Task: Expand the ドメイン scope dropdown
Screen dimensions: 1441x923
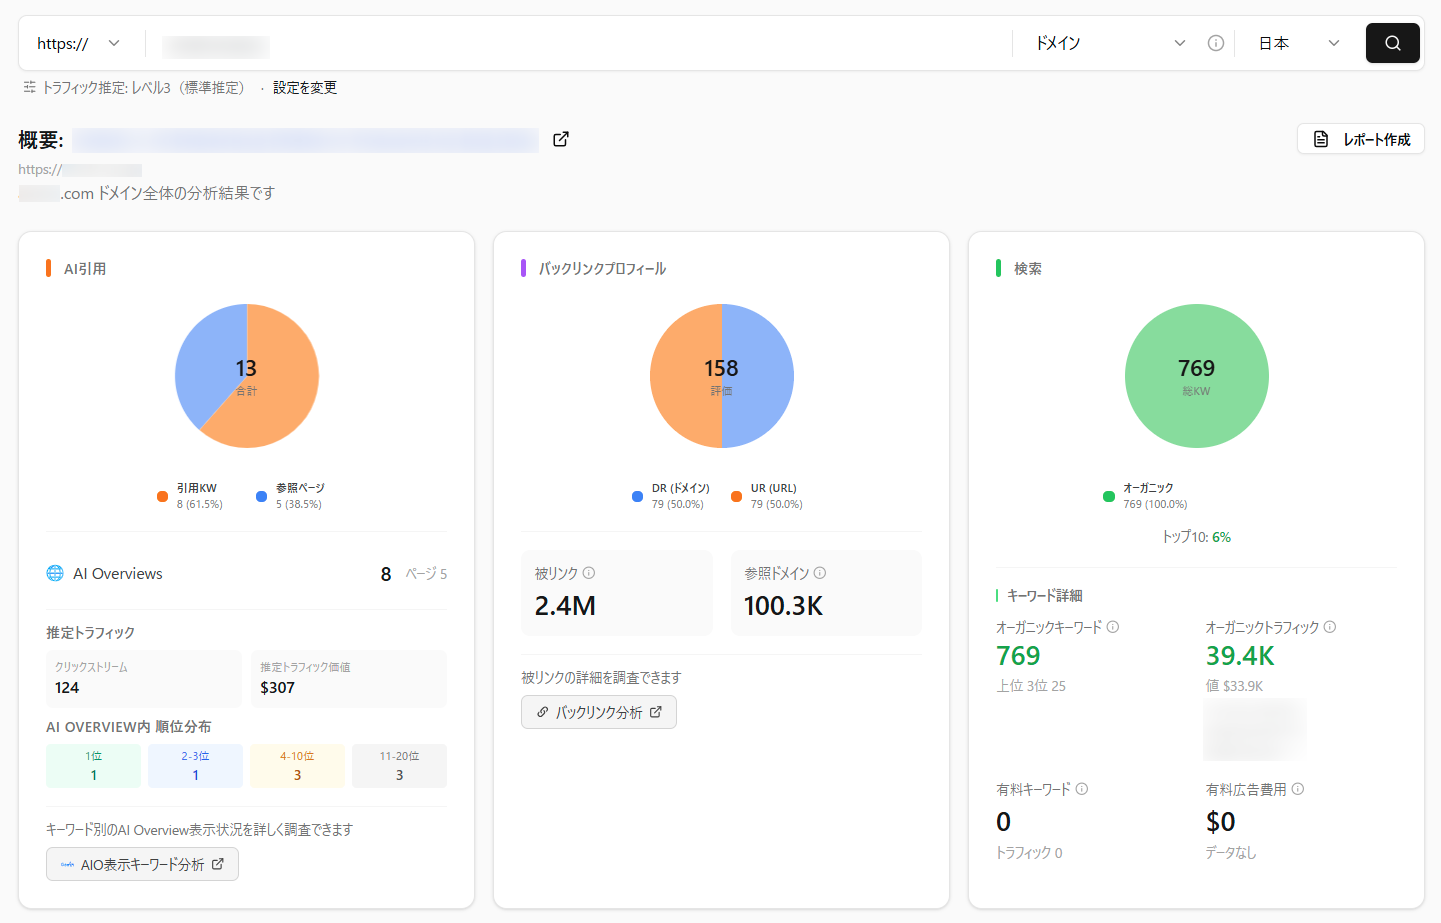Action: [x=1109, y=43]
